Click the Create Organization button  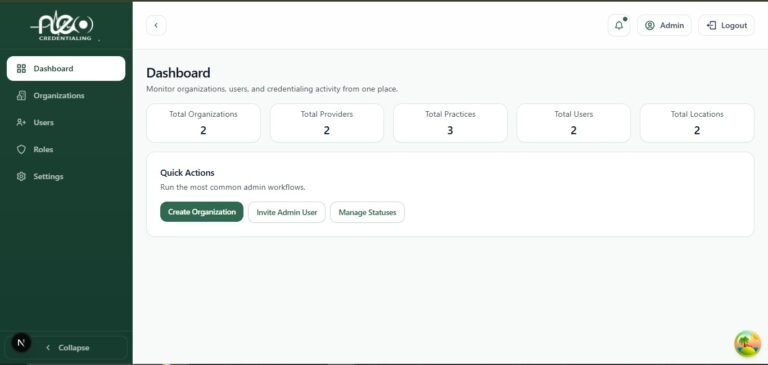(x=202, y=212)
